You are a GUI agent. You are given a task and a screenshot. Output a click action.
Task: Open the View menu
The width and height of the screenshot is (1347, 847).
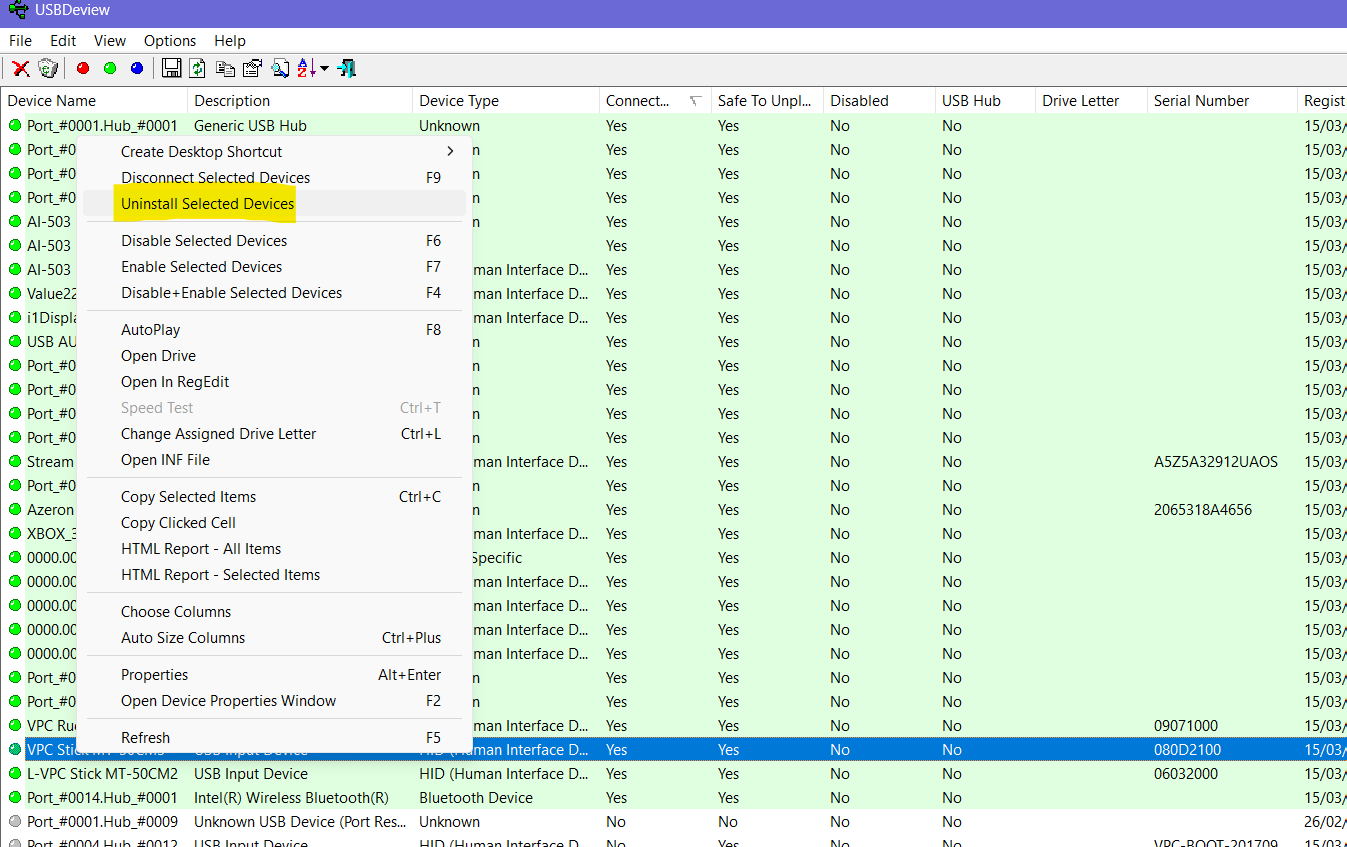[x=110, y=41]
